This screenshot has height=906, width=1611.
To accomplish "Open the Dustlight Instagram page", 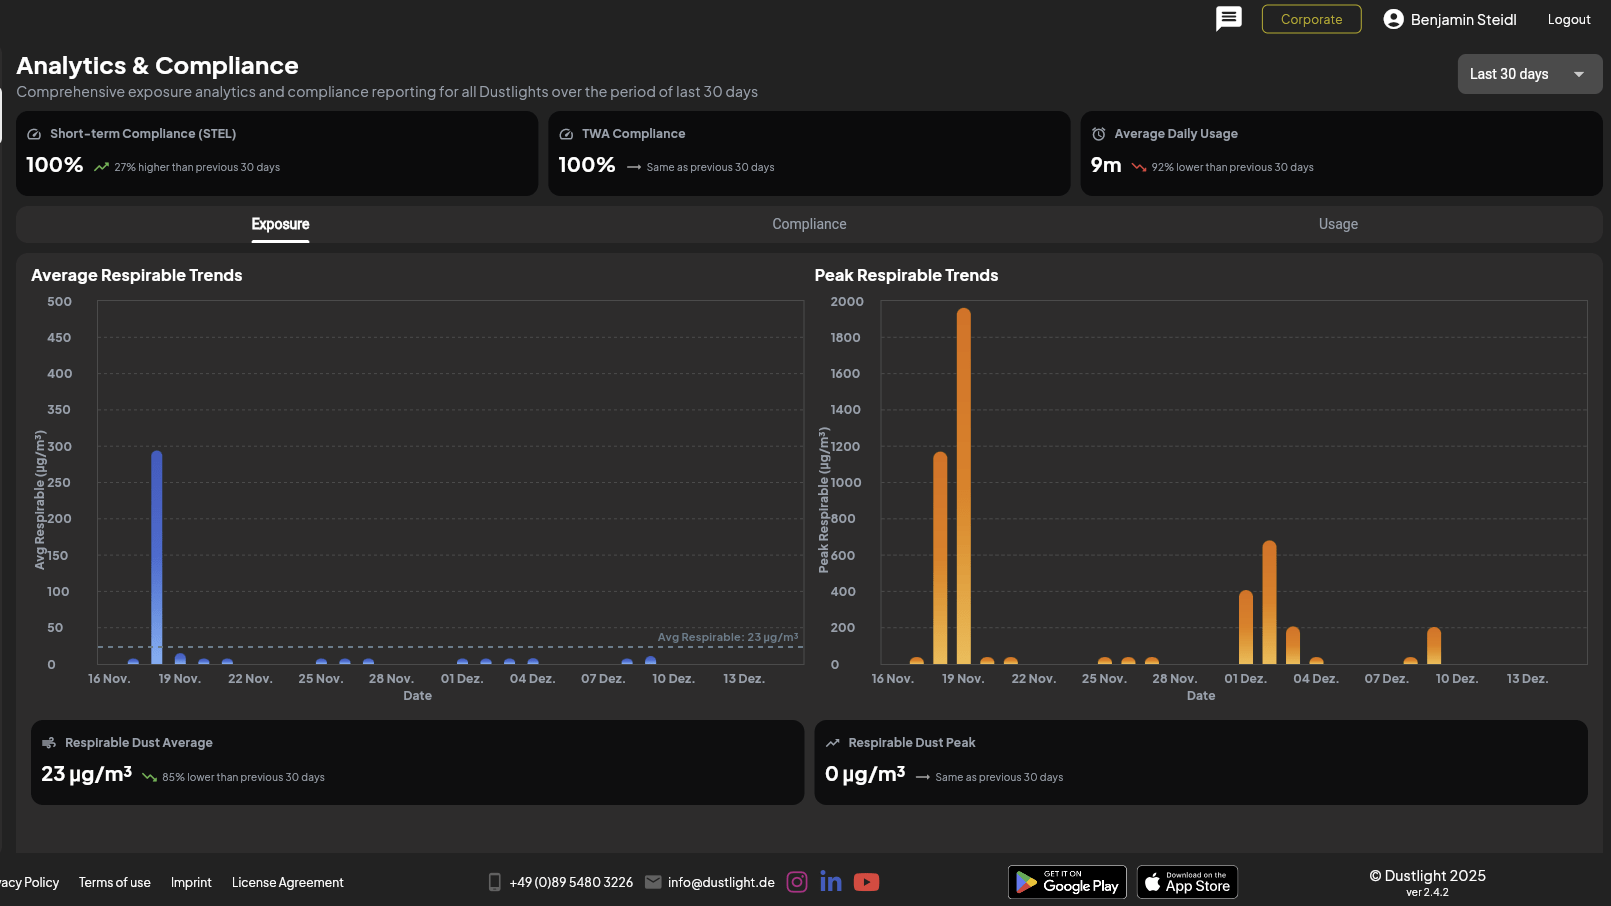I will click(x=797, y=882).
